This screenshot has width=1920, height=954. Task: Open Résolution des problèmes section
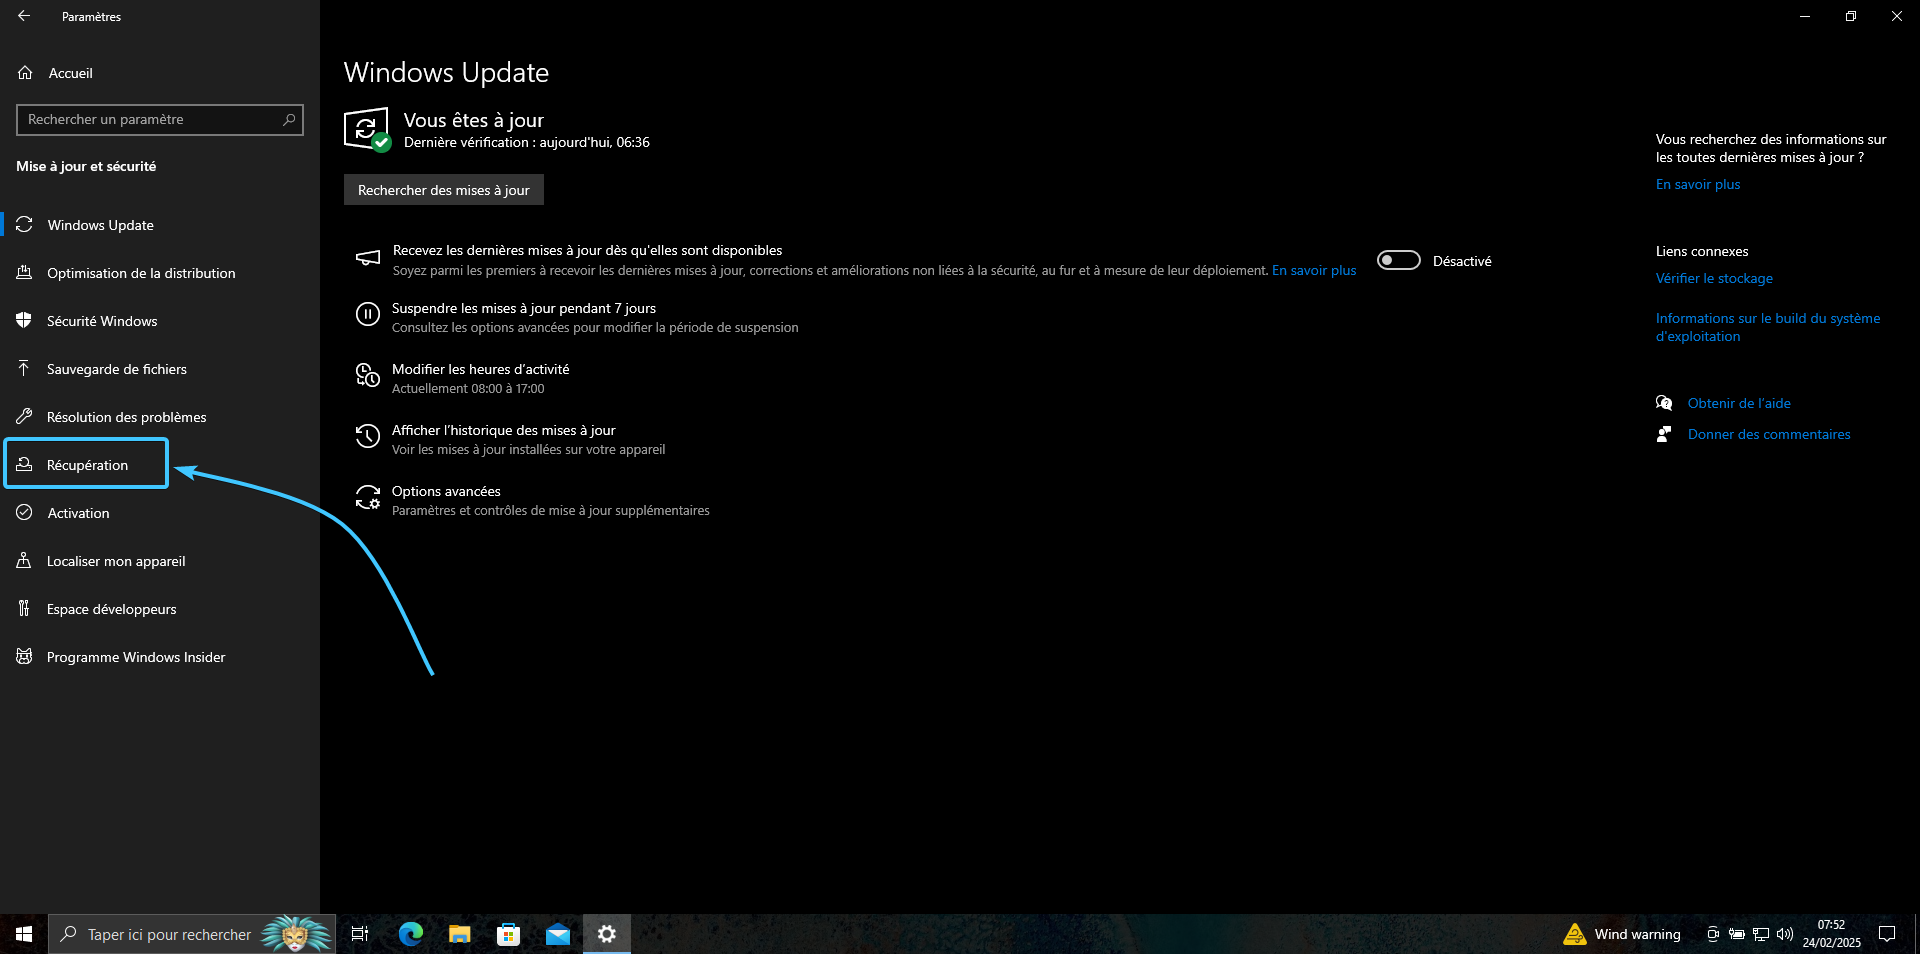[160, 417]
